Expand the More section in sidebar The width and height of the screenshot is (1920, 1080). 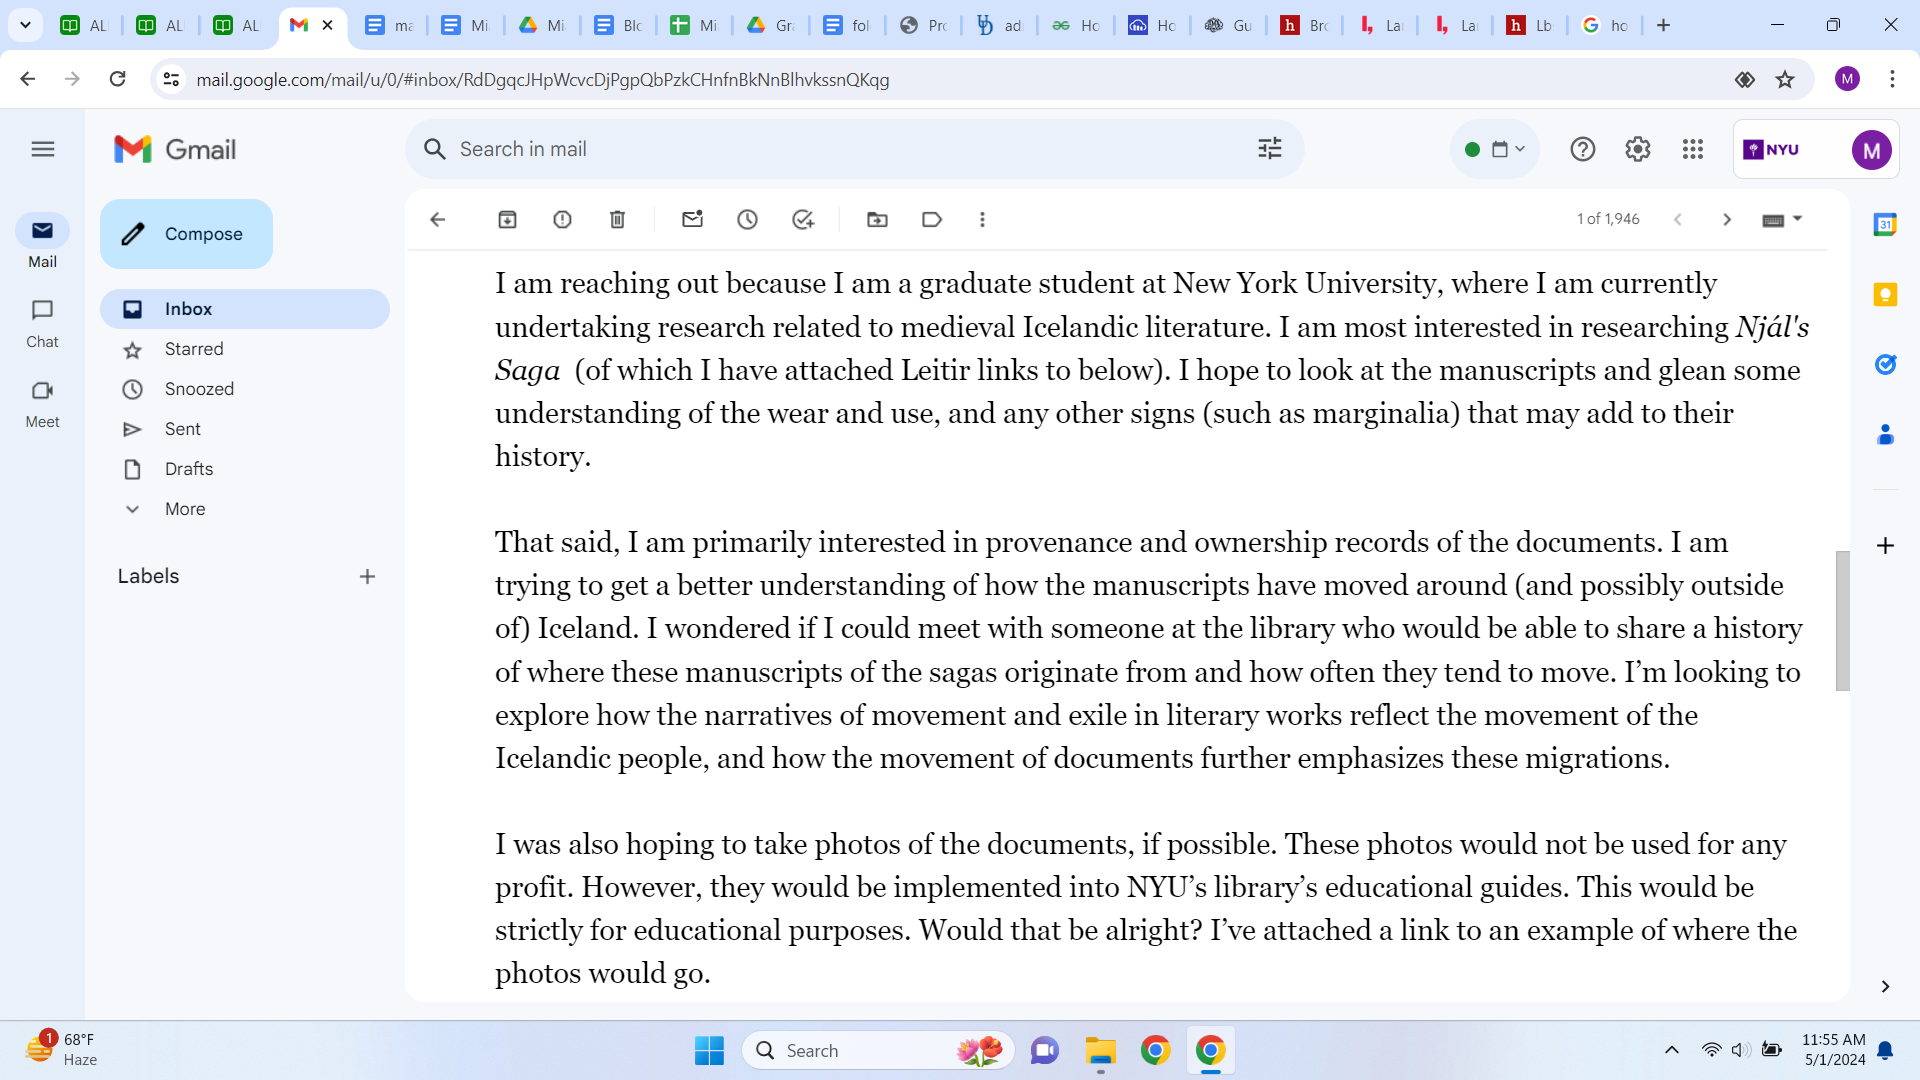(185, 509)
